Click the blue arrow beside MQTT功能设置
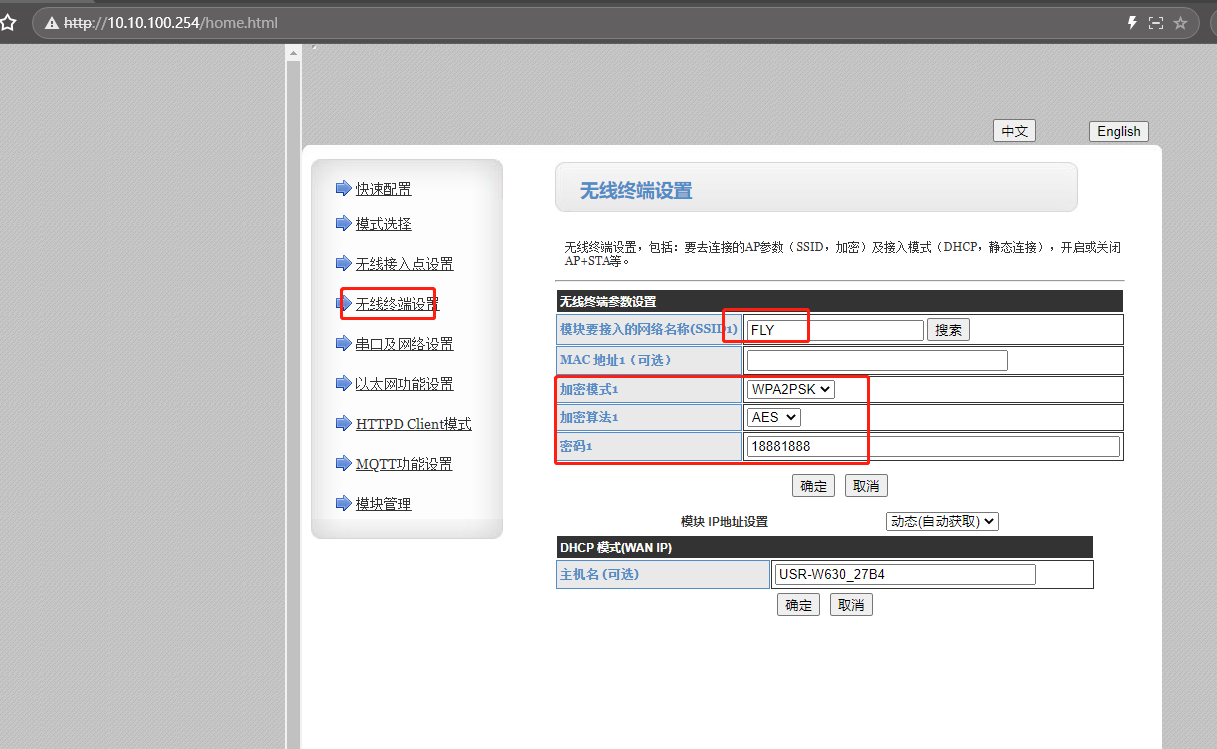1217x749 pixels. point(343,463)
